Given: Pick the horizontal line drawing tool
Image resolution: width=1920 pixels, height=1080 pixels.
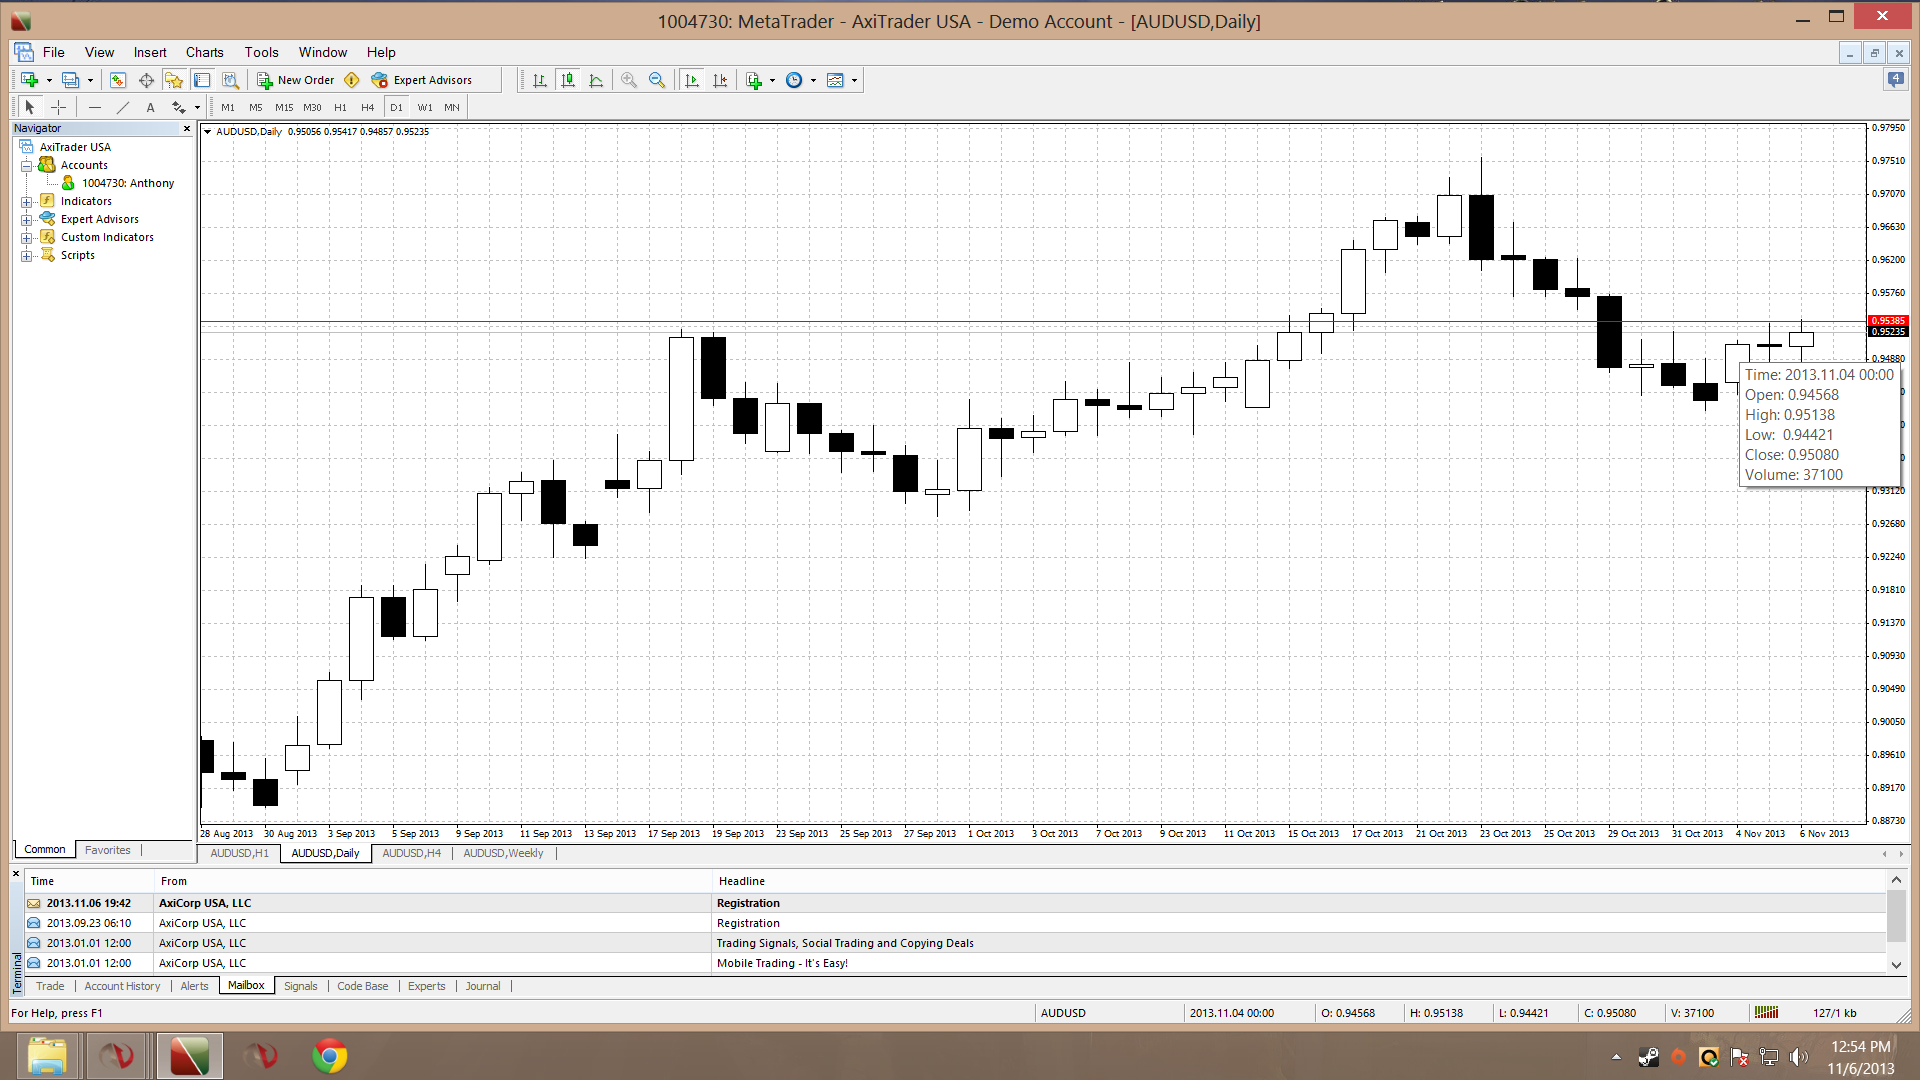Looking at the screenshot, I should tap(95, 107).
